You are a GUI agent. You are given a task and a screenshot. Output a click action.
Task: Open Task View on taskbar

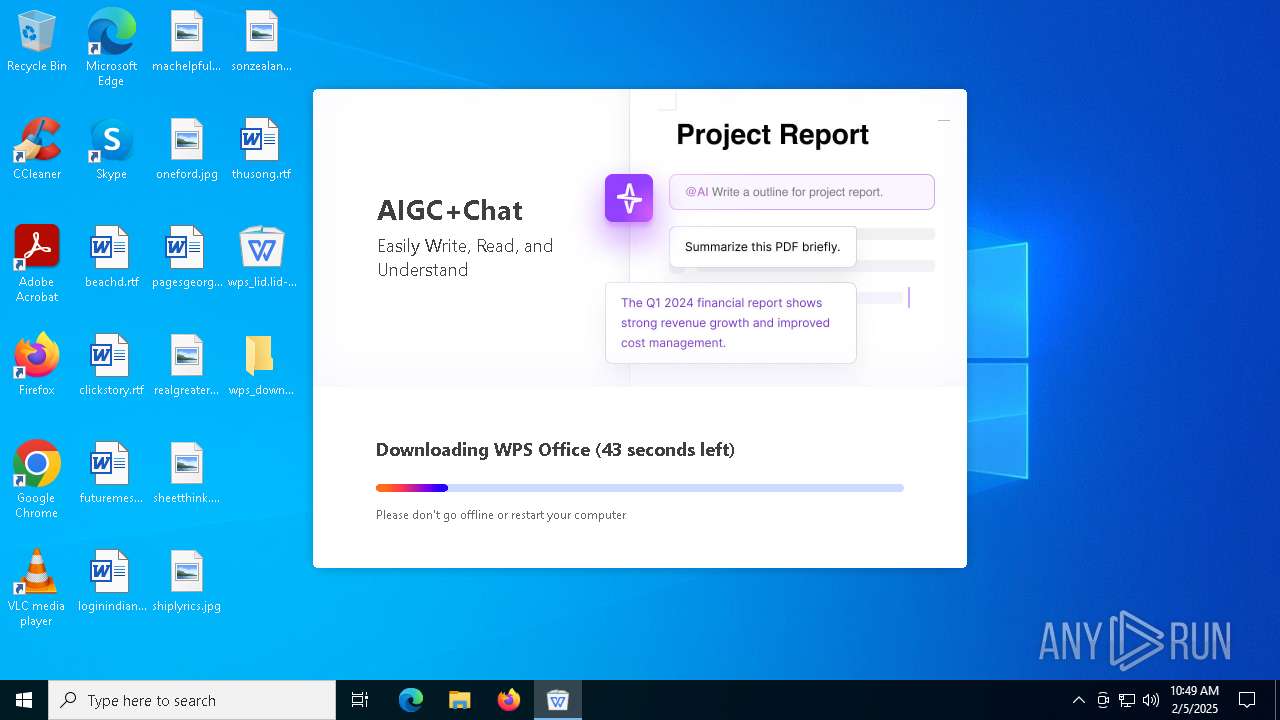click(x=360, y=700)
